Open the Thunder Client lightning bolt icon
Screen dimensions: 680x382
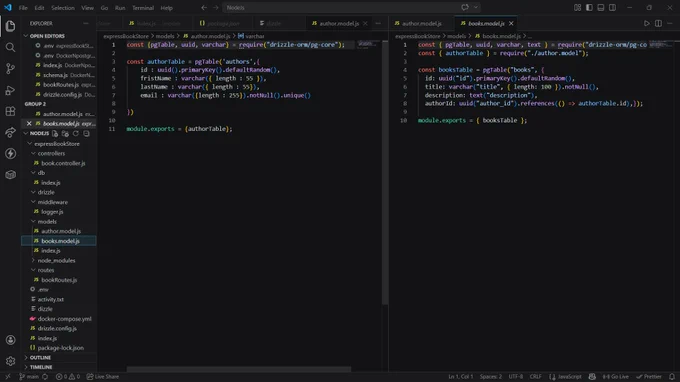point(10,153)
